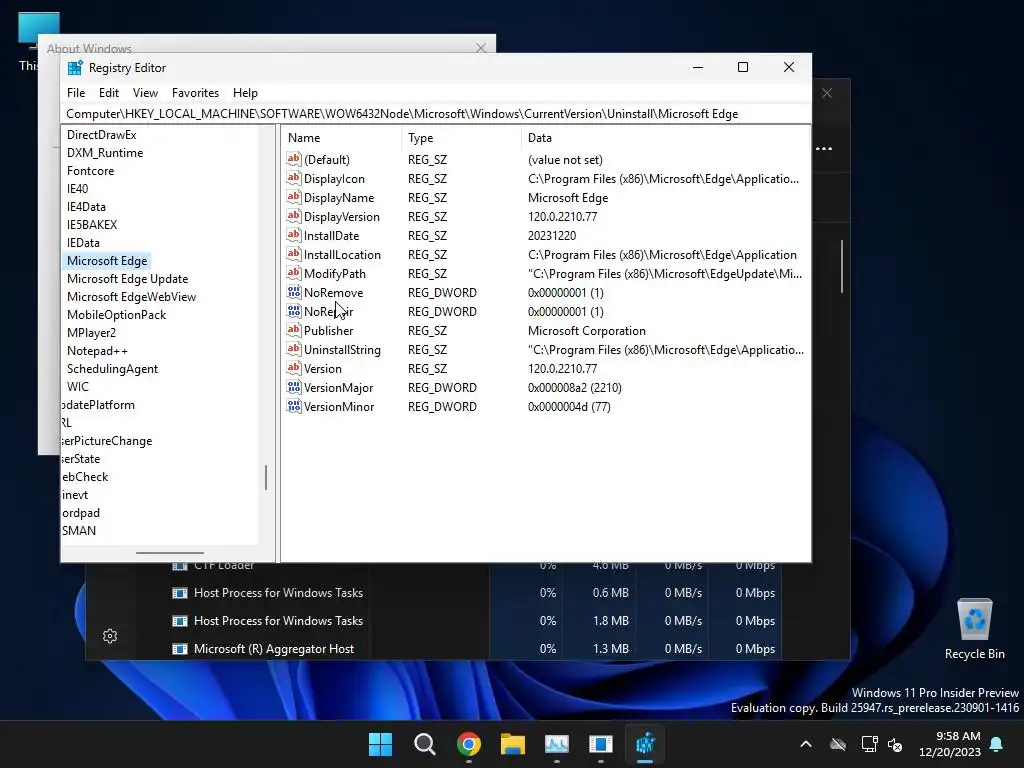Viewport: 1024px width, 768px height.
Task: Select the VersionMinor DWORD icon
Action: click(x=294, y=406)
